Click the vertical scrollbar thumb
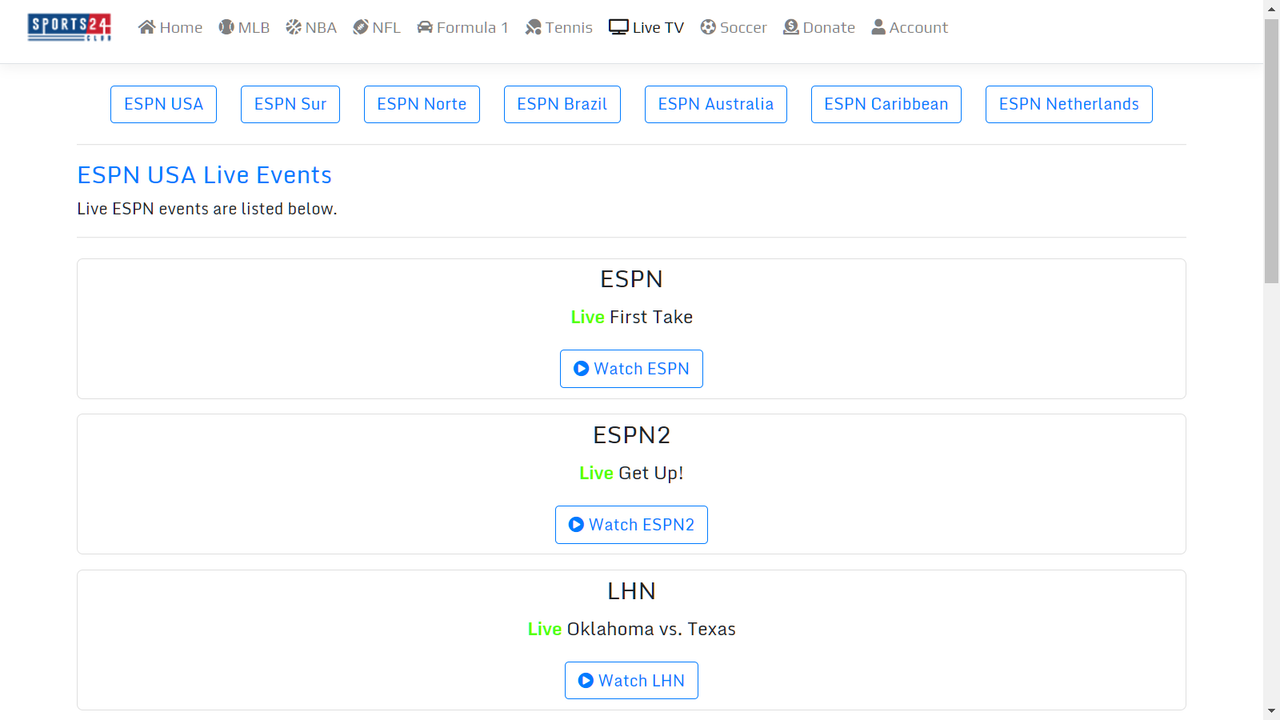This screenshot has width=1280, height=720. (x=1271, y=150)
